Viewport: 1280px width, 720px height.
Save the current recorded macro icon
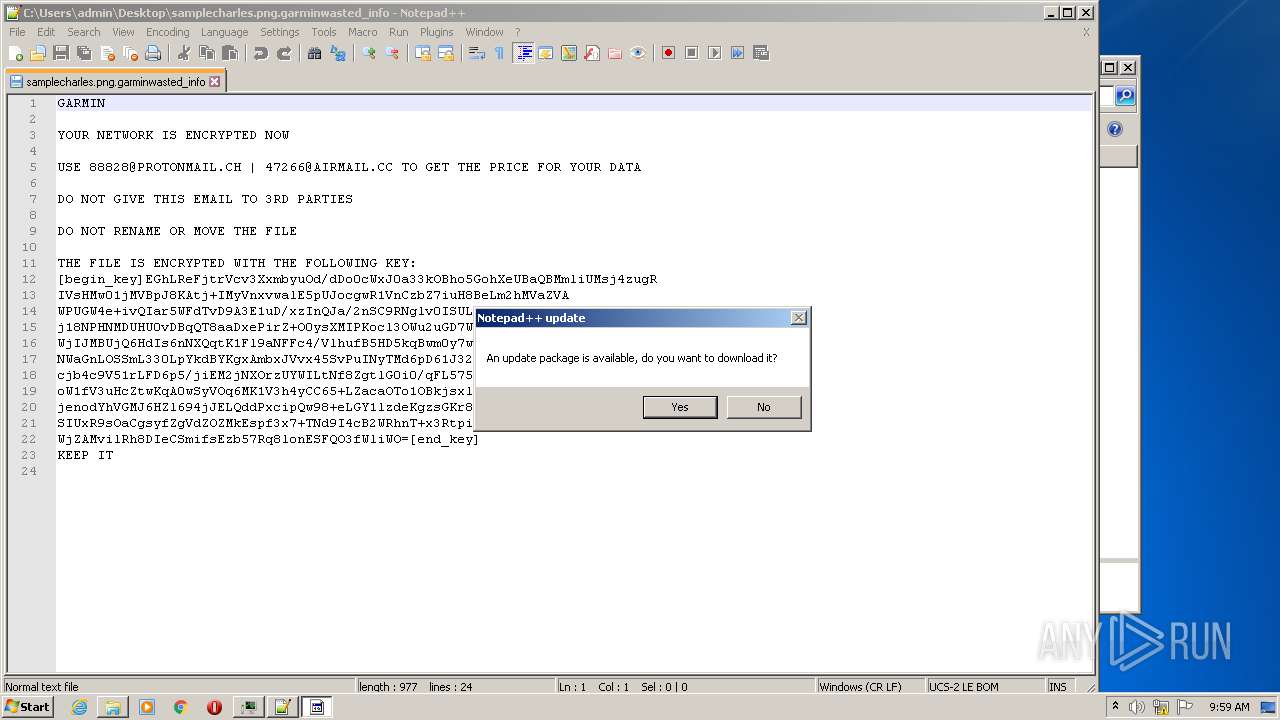coord(760,53)
